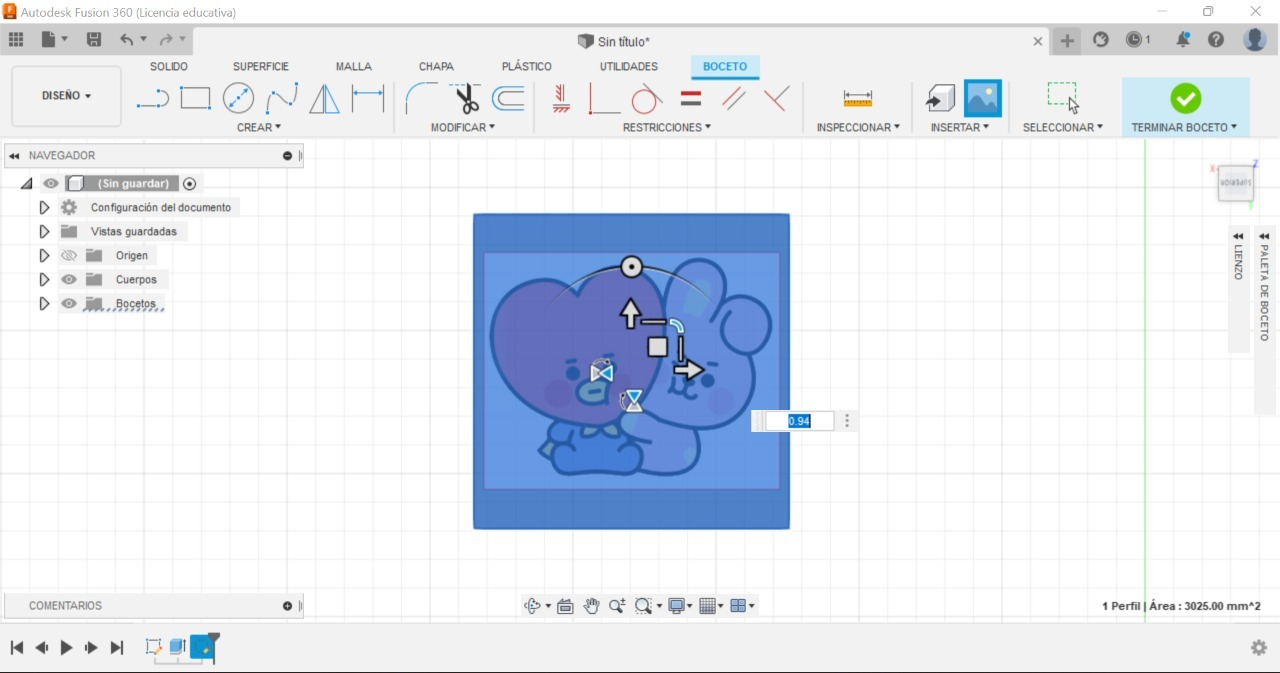The height and width of the screenshot is (673, 1280).
Task: Open the INSERTAR dropdown menu
Action: 960,128
